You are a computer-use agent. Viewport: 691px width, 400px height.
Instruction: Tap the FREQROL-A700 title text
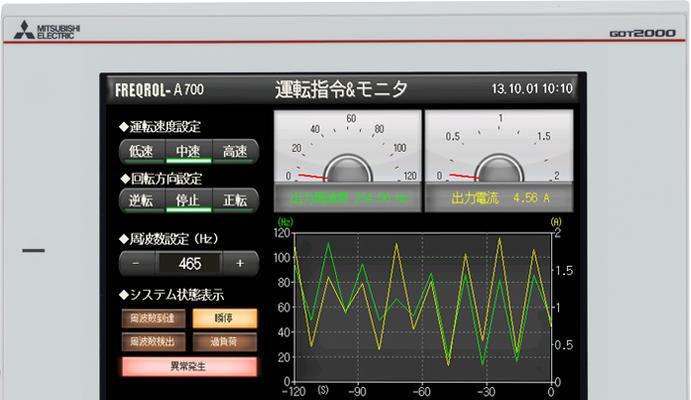pos(160,90)
